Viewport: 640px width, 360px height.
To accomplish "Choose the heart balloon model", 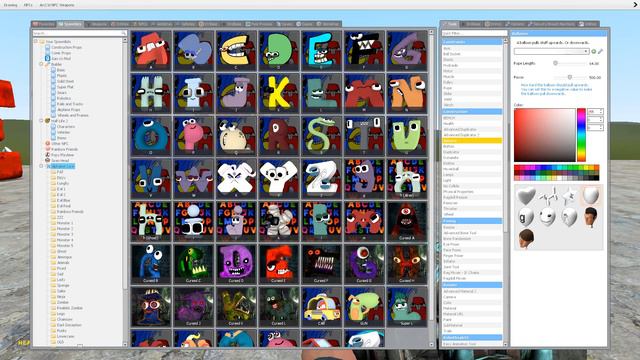I will [526, 196].
